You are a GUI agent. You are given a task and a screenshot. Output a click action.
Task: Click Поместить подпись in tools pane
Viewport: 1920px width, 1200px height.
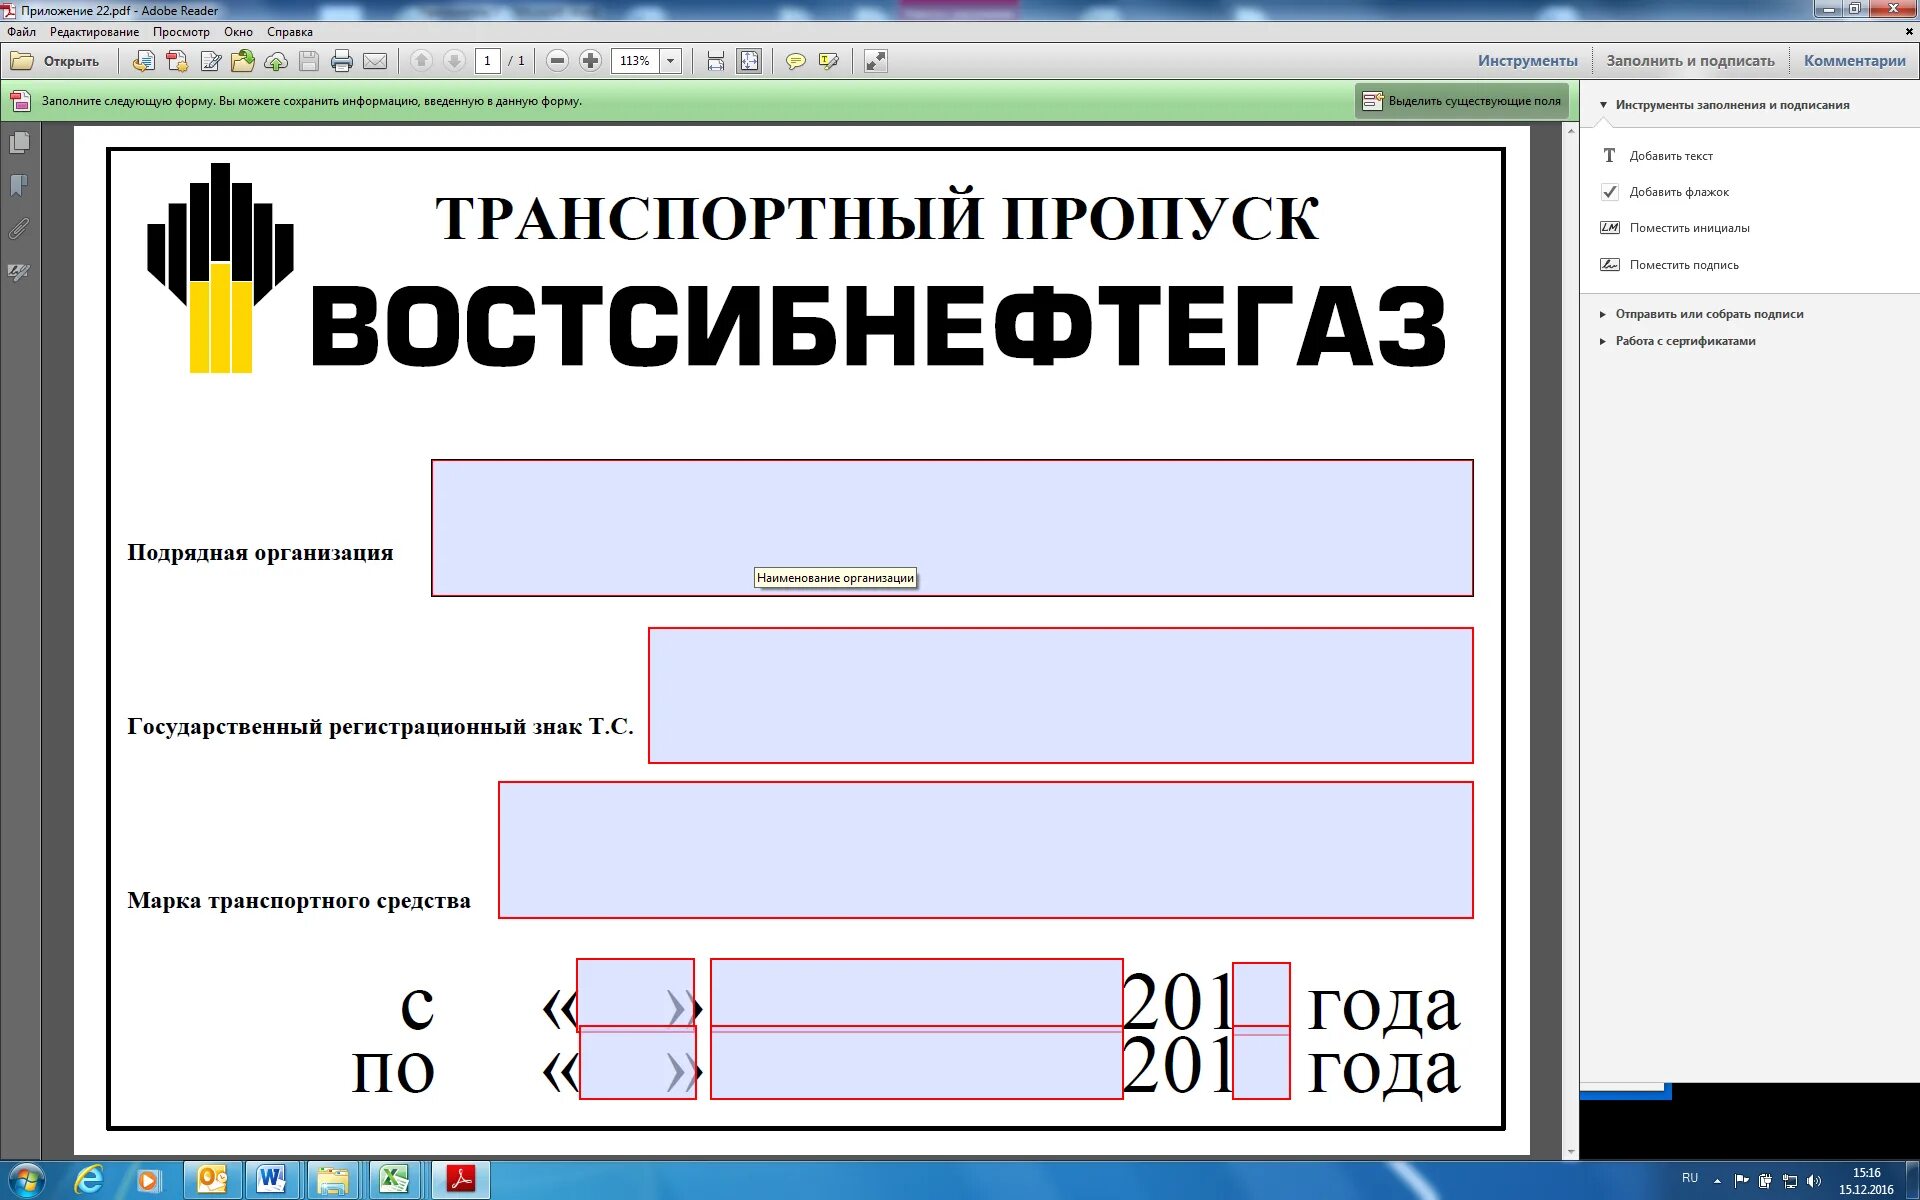(x=1683, y=265)
